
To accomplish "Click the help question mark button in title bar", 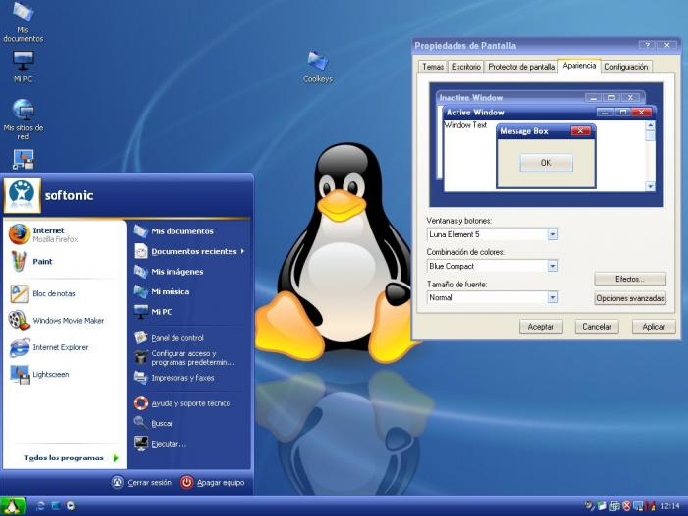I will click(x=647, y=45).
